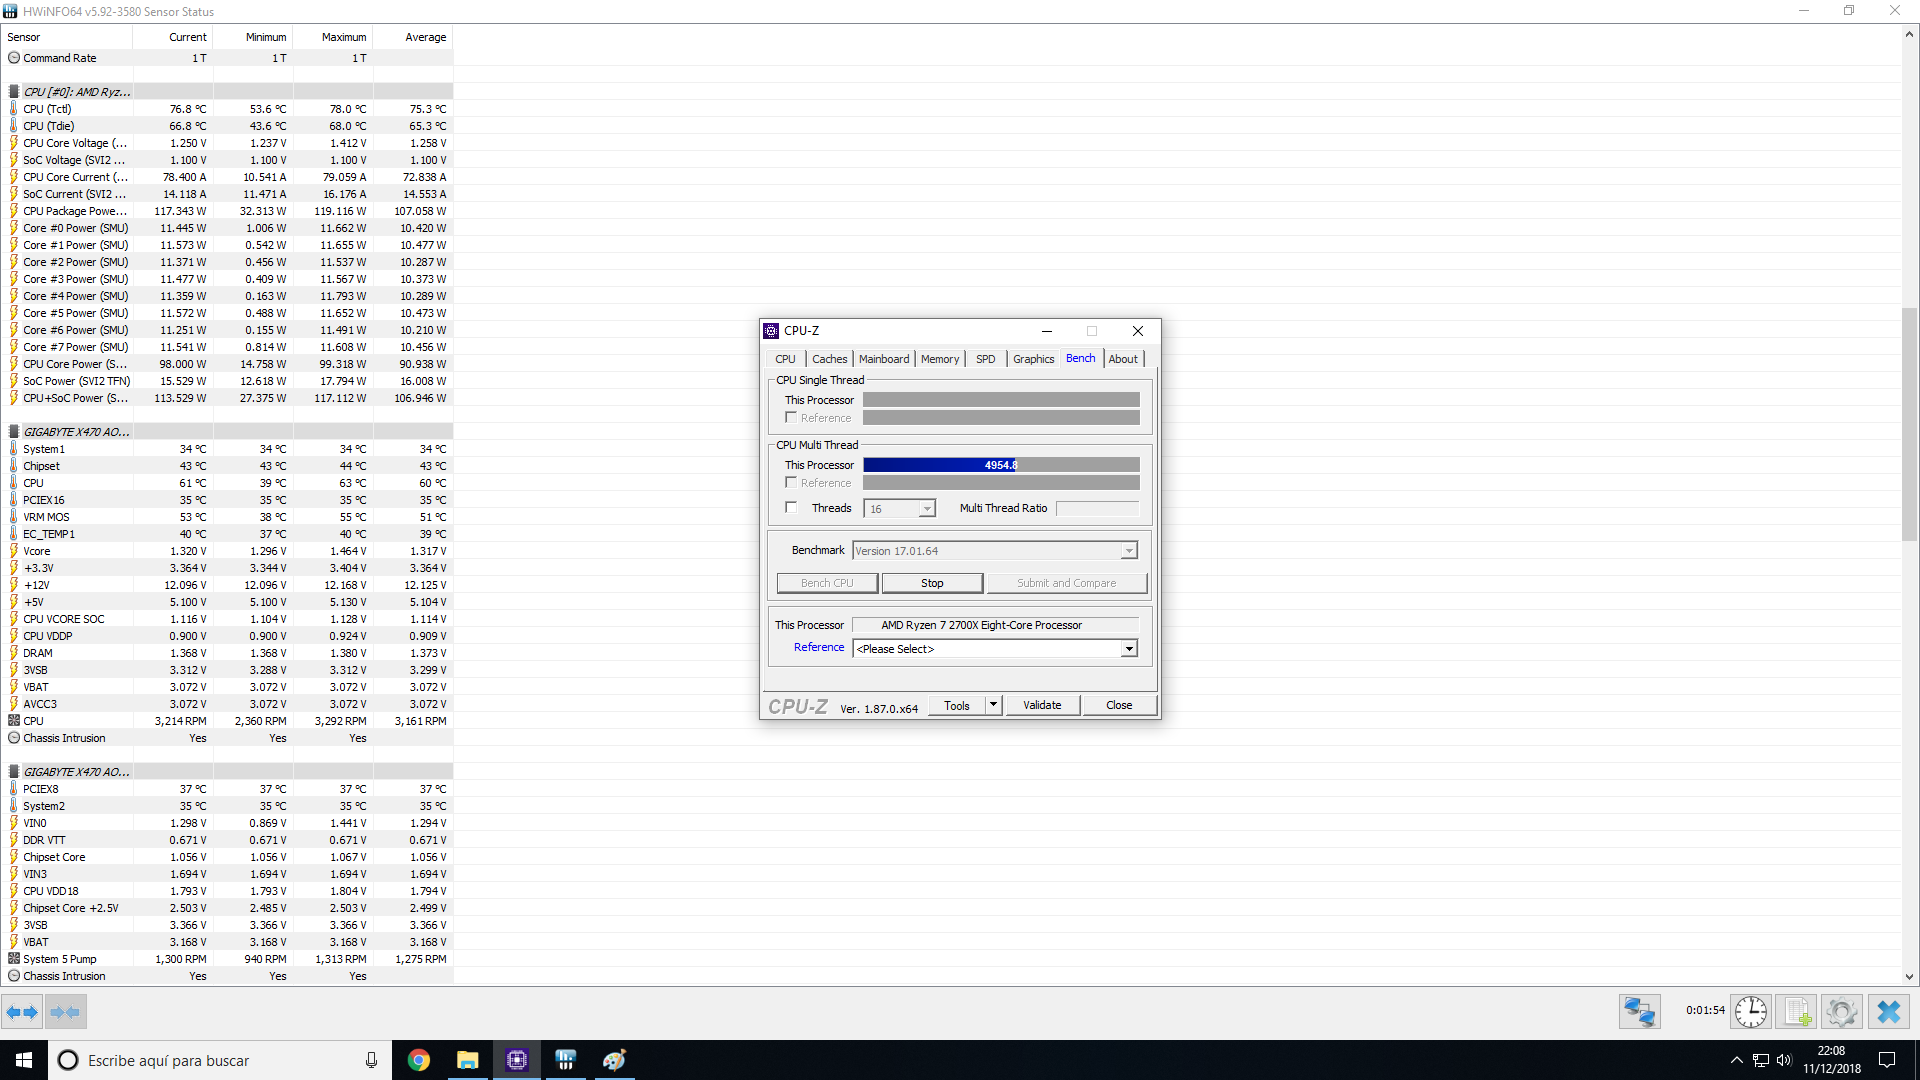The height and width of the screenshot is (1080, 1920).
Task: Click the HWiNFO taskbar icon
Action: click(565, 1060)
